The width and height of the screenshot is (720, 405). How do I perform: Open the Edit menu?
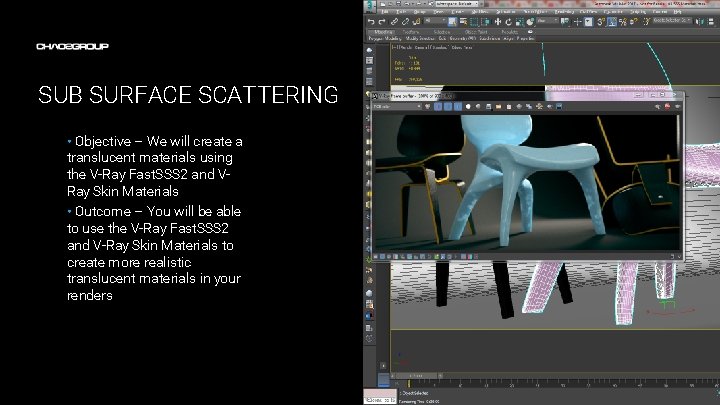385,12
